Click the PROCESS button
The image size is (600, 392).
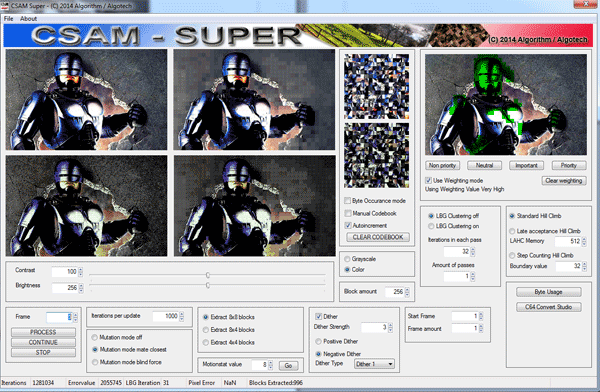43,332
